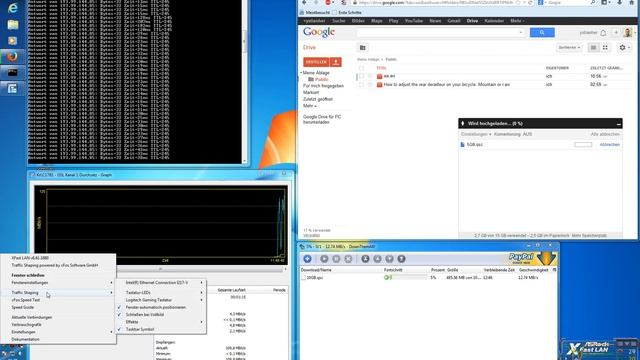Open the Public folder in Drive sidebar
Viewport: 640px width, 360px height.
pos(322,79)
